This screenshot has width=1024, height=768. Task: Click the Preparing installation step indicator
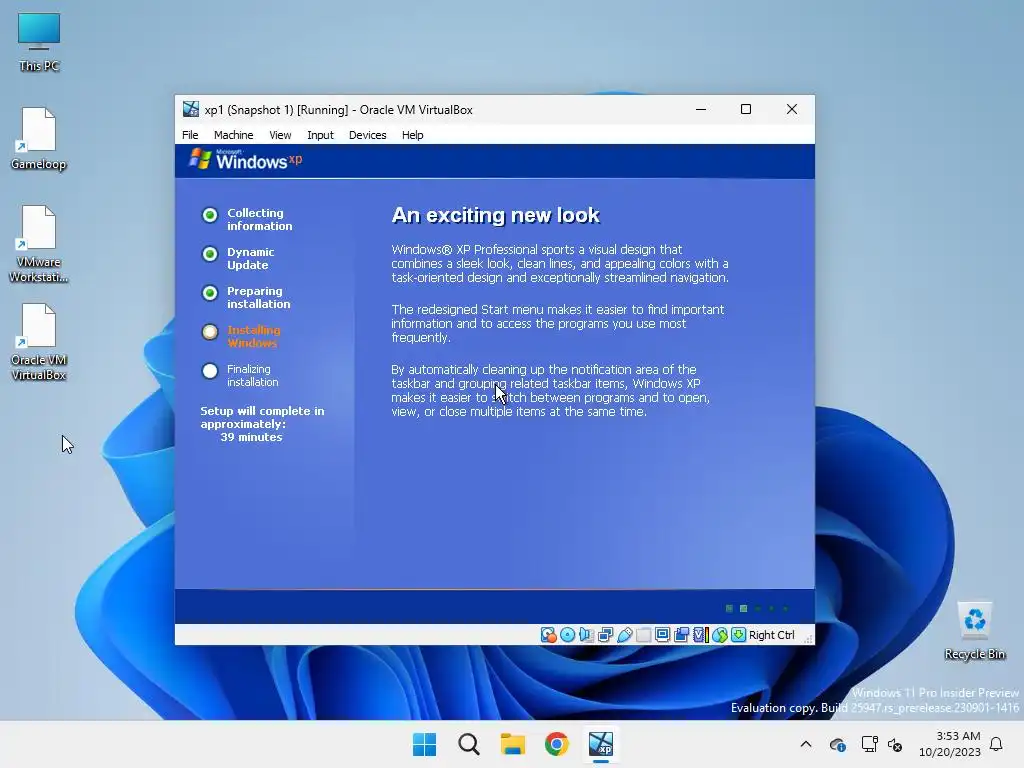(210, 293)
